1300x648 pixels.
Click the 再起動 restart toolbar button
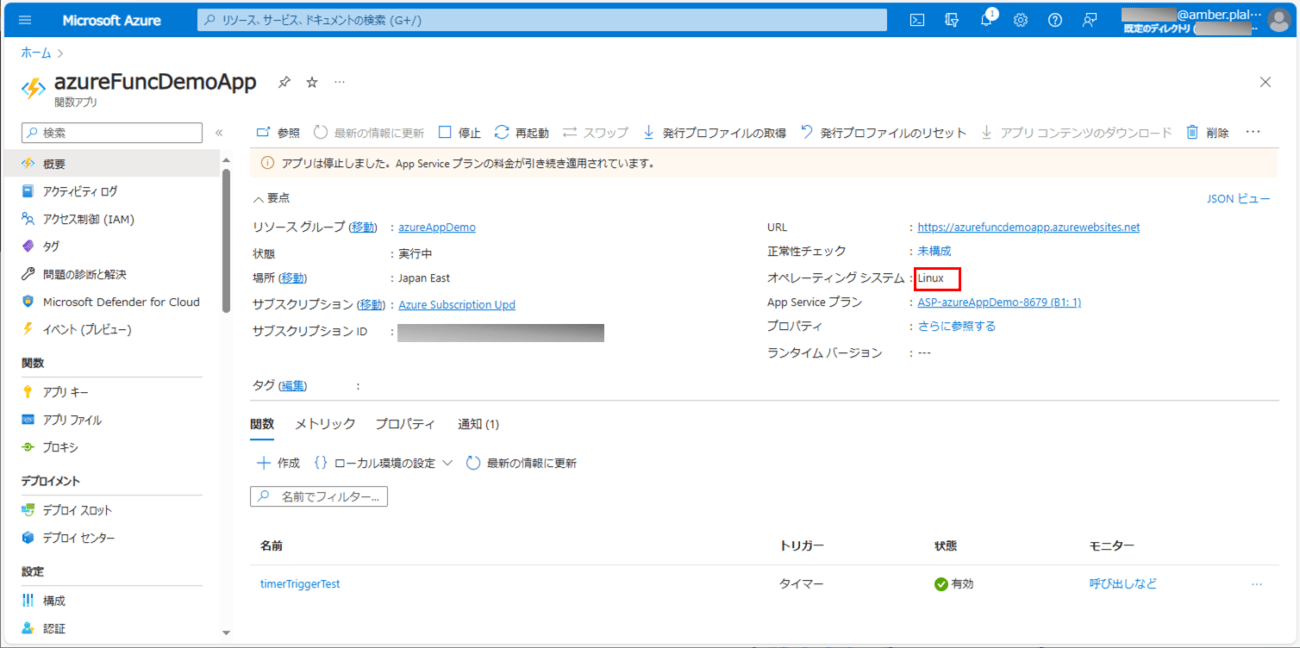click(521, 132)
